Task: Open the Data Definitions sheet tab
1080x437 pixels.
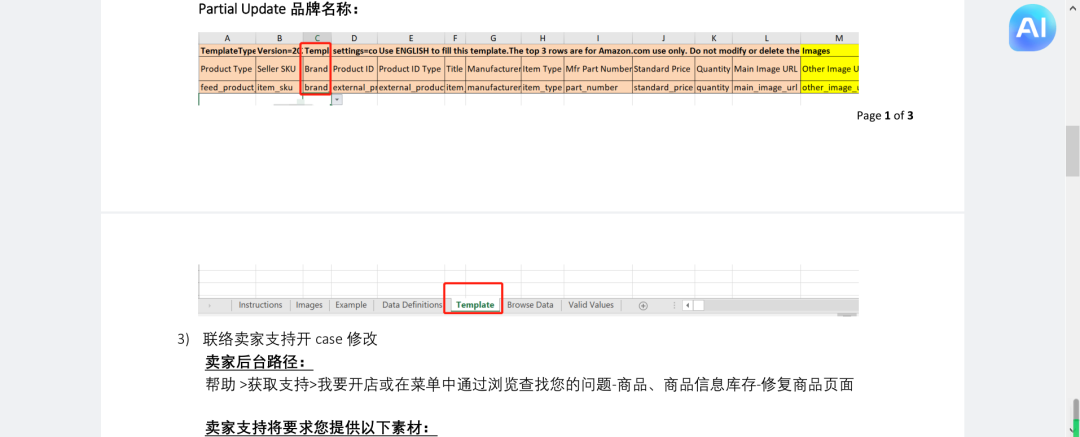Action: 412,305
